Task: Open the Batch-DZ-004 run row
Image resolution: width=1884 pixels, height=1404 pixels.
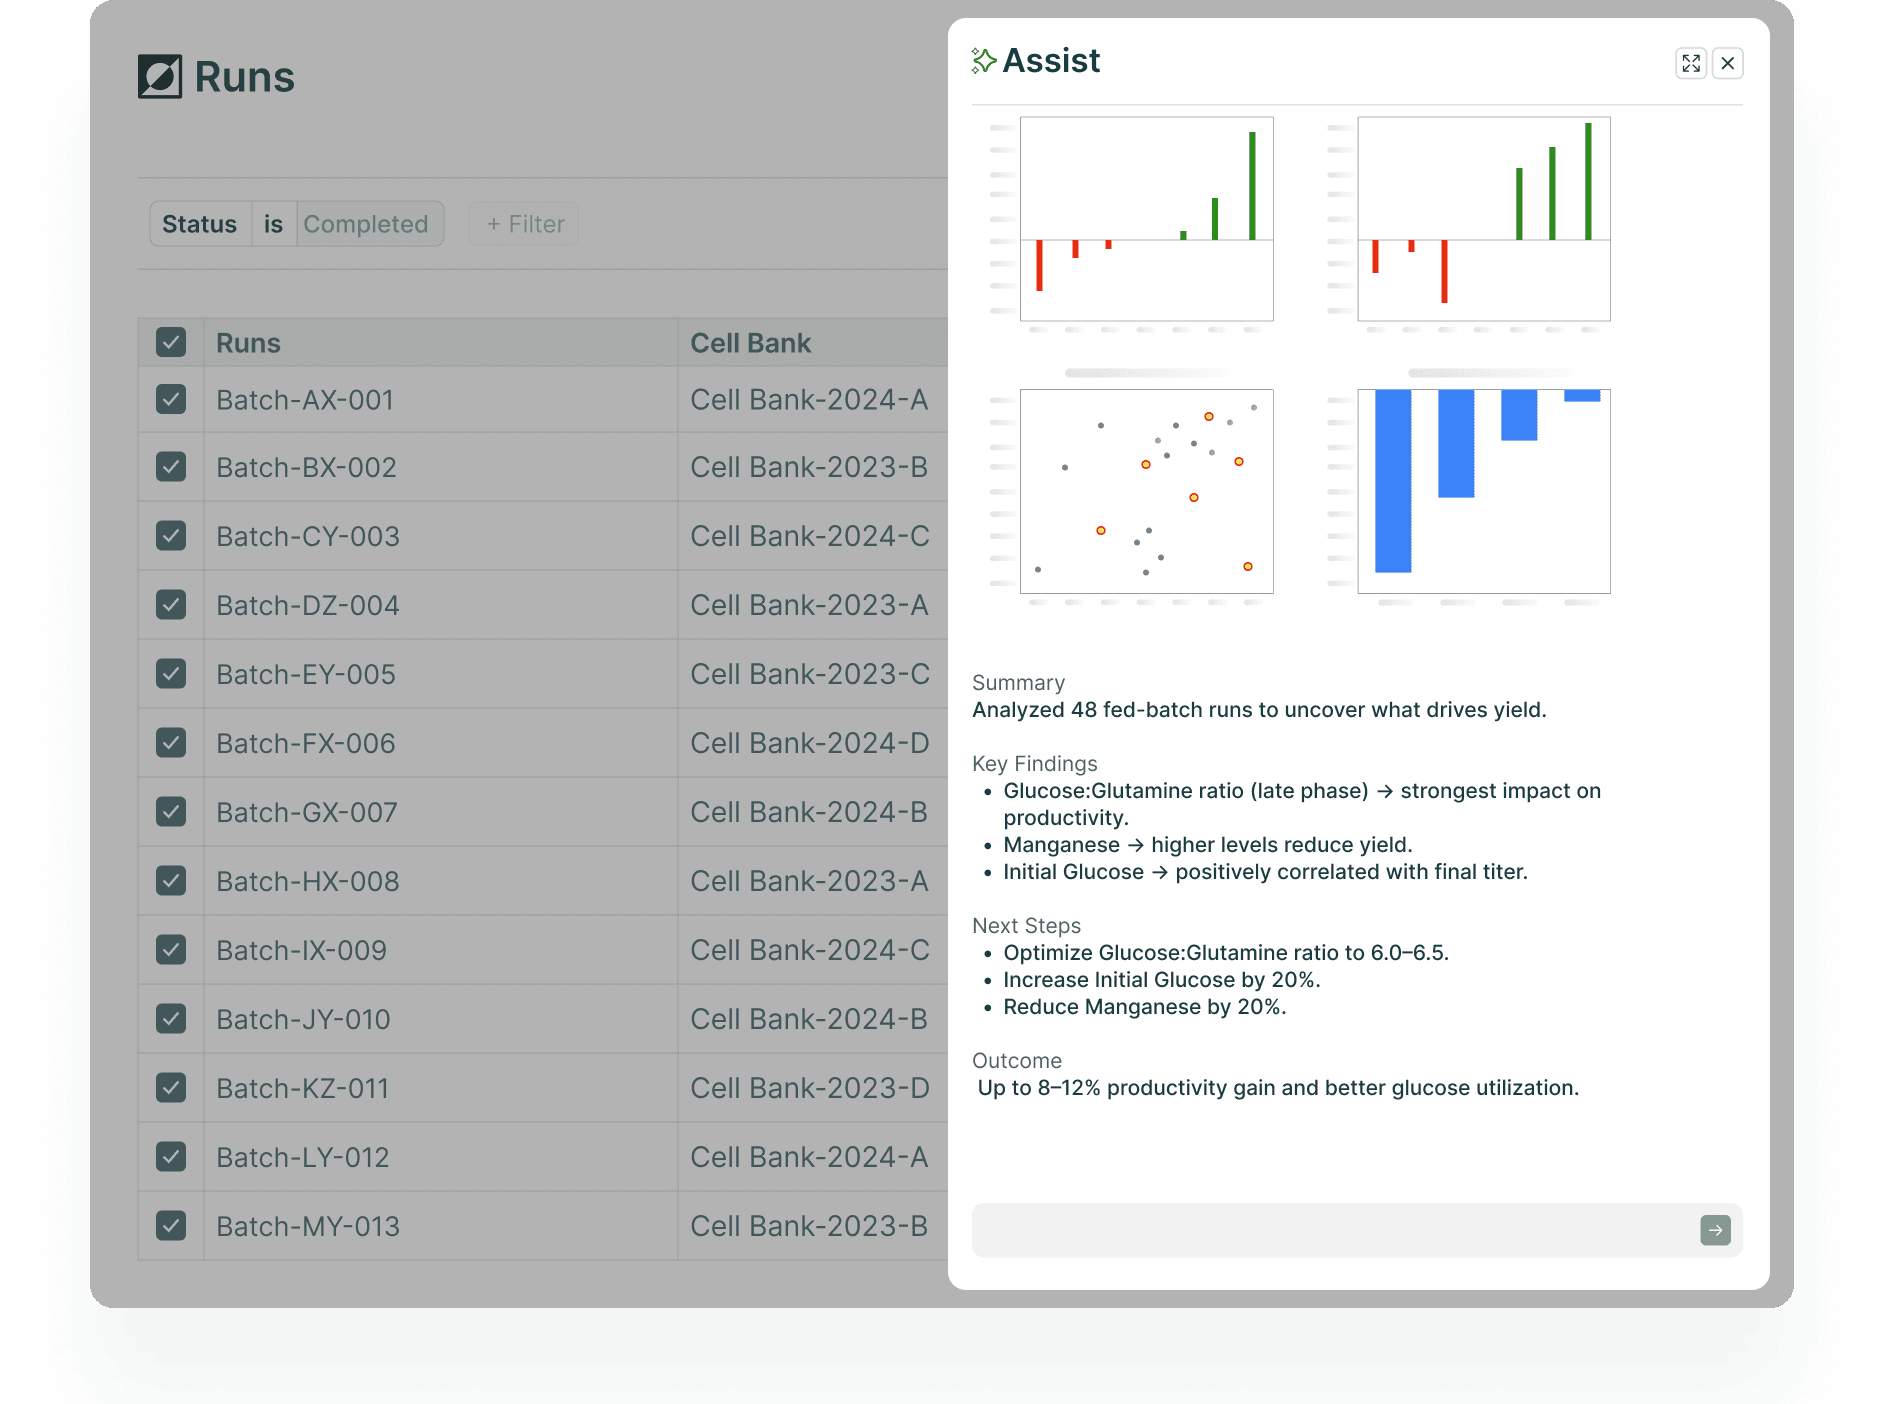Action: click(x=308, y=605)
